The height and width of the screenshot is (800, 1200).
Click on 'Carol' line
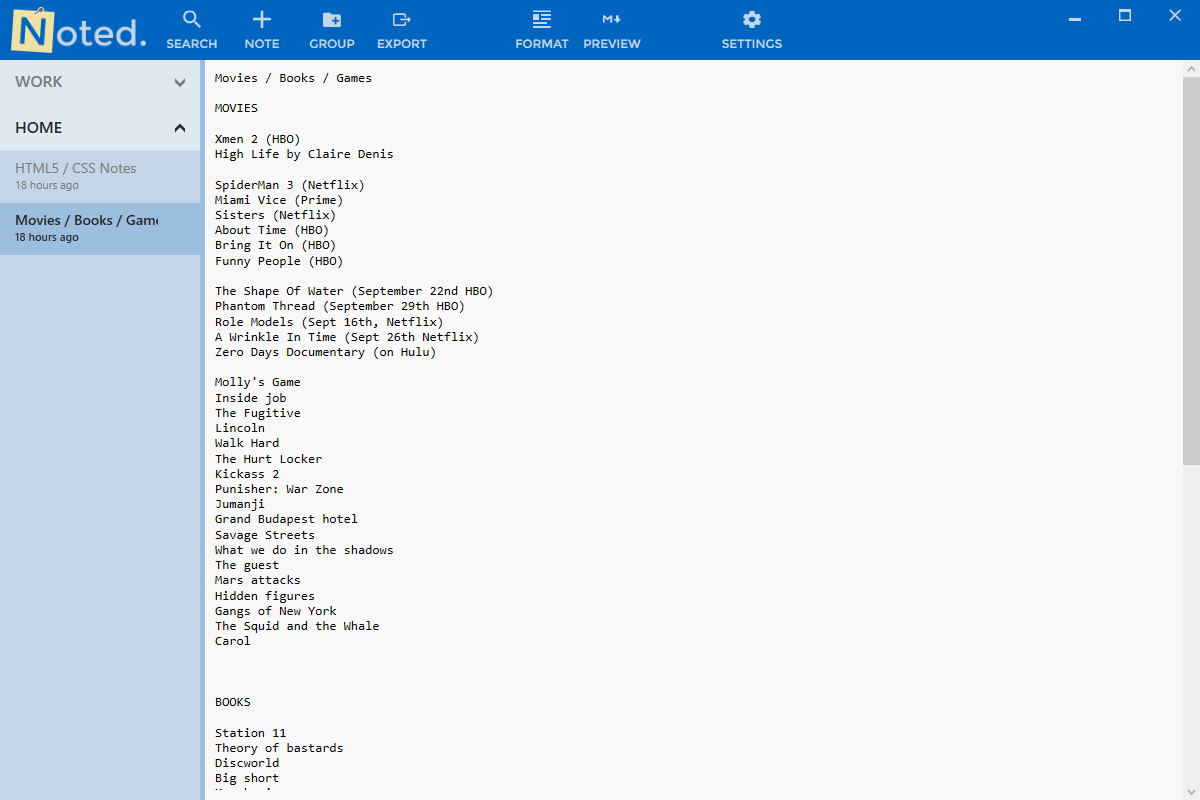[x=233, y=641]
